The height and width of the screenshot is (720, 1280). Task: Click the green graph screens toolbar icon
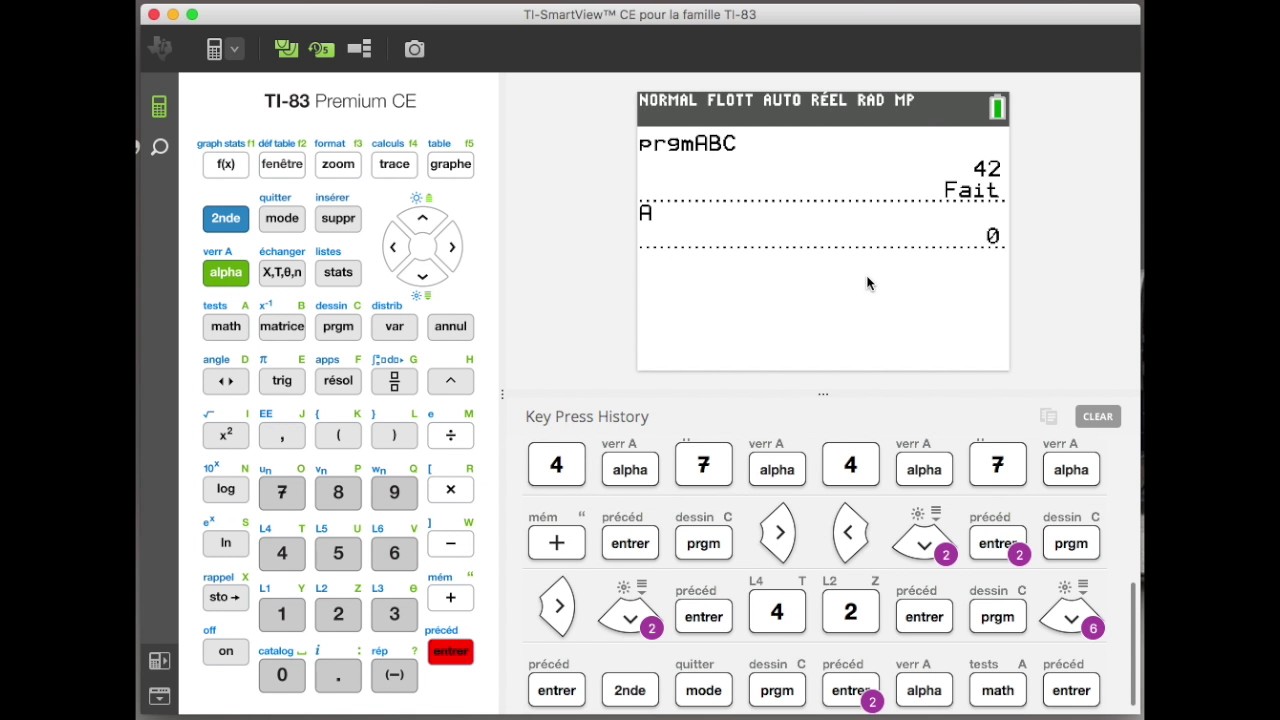(286, 48)
